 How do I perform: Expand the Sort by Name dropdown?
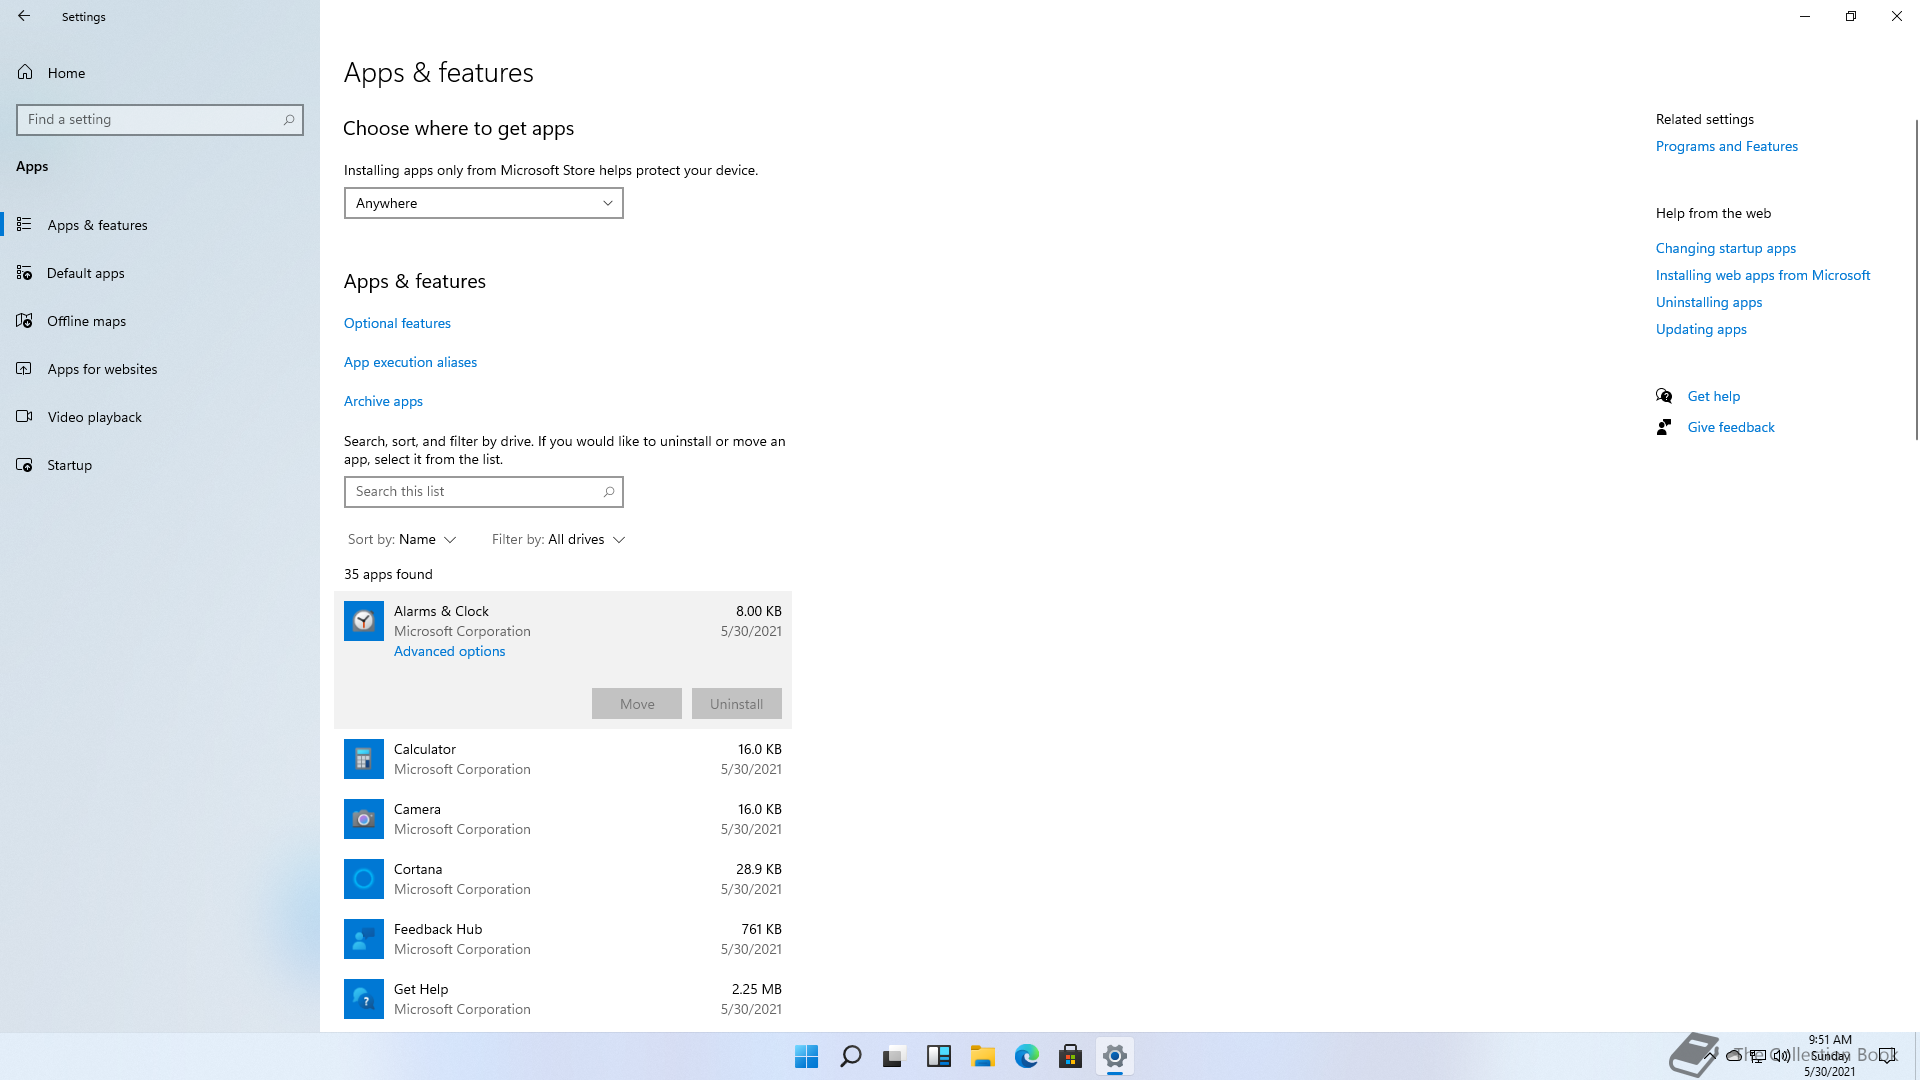tap(402, 540)
